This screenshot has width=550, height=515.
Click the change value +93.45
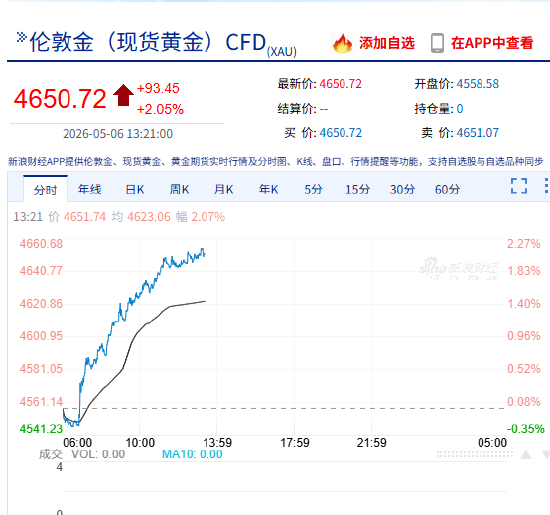[x=158, y=88]
